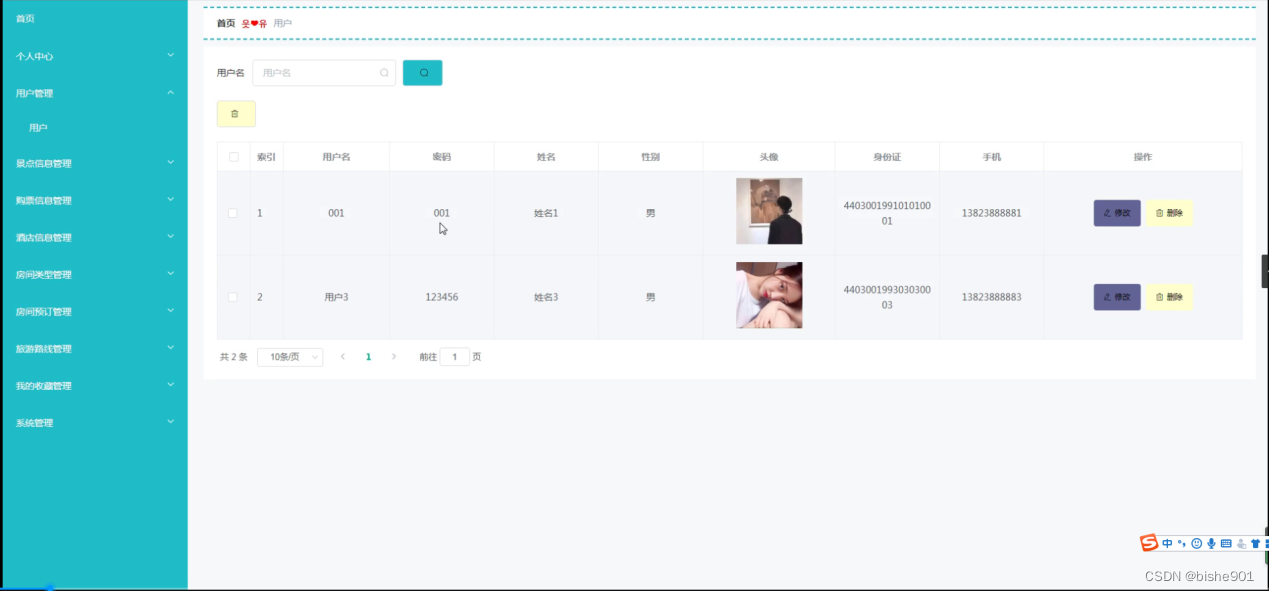Click 删除 button for user 001
This screenshot has width=1269, height=591.
(x=1169, y=213)
